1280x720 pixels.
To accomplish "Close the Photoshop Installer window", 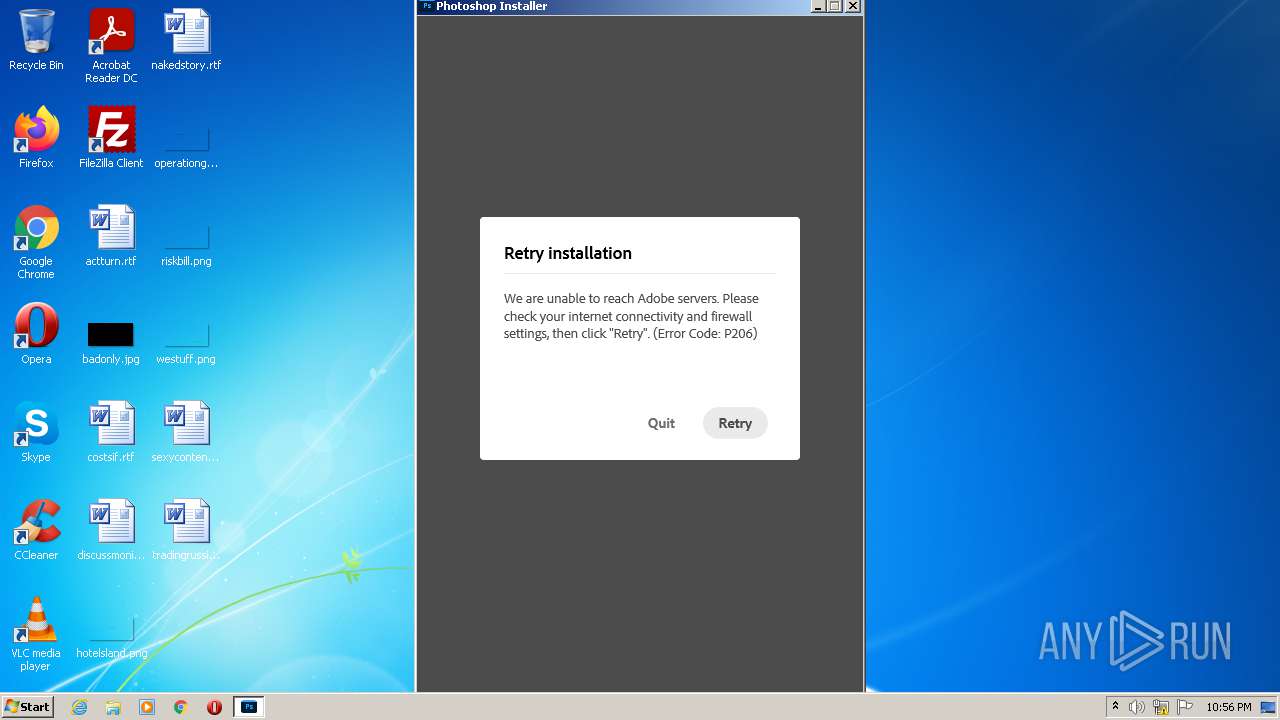I will tap(852, 6).
